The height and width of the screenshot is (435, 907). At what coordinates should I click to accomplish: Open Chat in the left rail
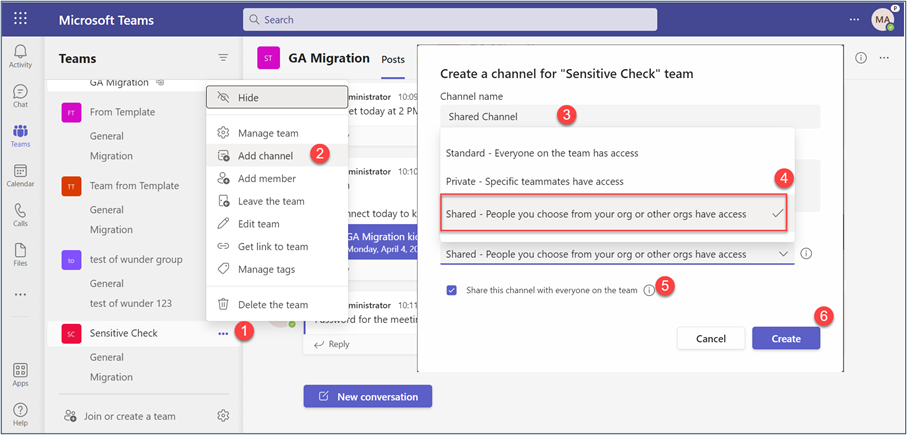click(20, 96)
